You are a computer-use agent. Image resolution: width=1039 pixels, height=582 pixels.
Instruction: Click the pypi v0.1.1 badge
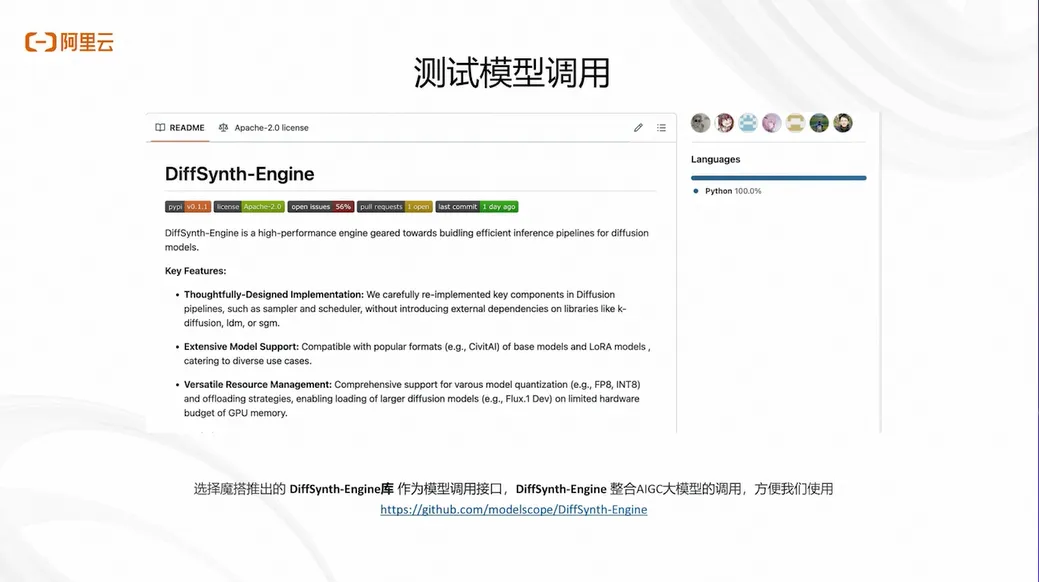click(188, 207)
